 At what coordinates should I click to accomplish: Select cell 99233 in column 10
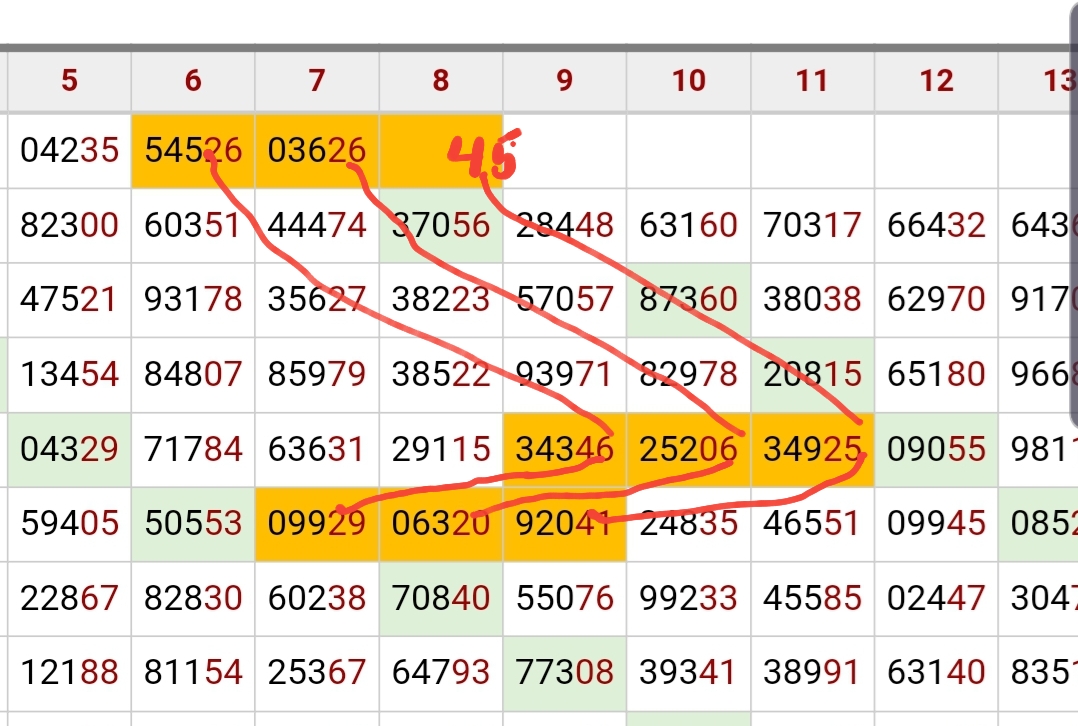[689, 598]
